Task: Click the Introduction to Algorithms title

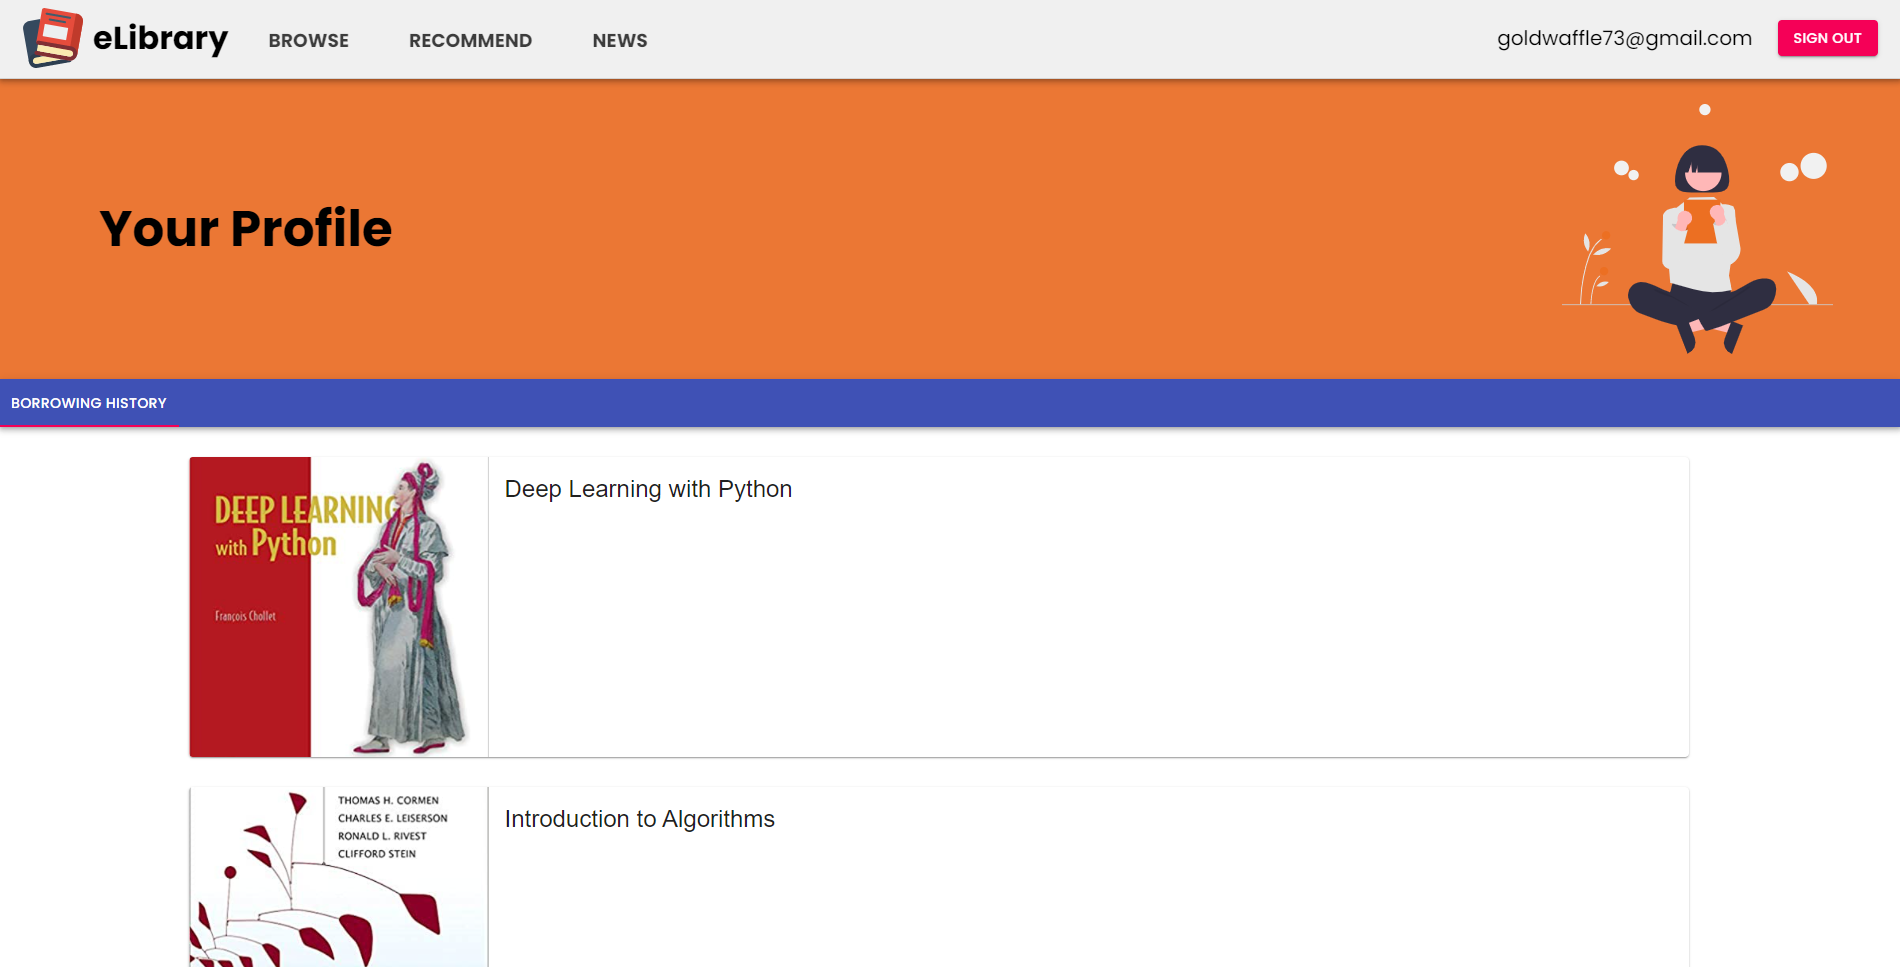Action: pyautogui.click(x=639, y=819)
